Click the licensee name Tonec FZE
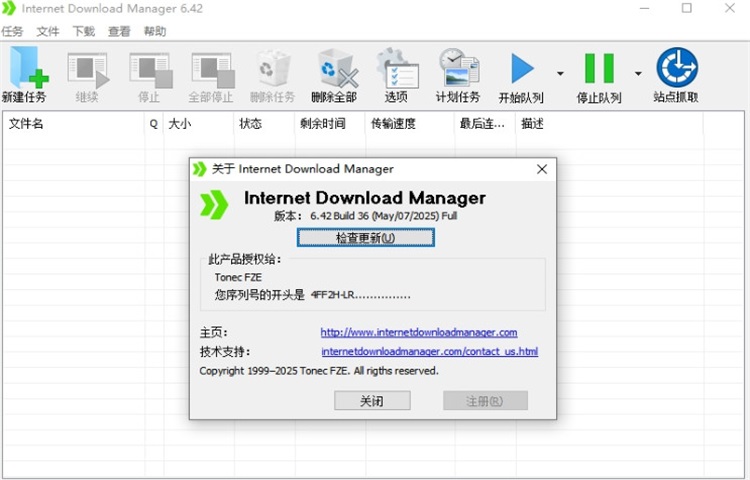750x480 pixels. pyautogui.click(x=238, y=277)
